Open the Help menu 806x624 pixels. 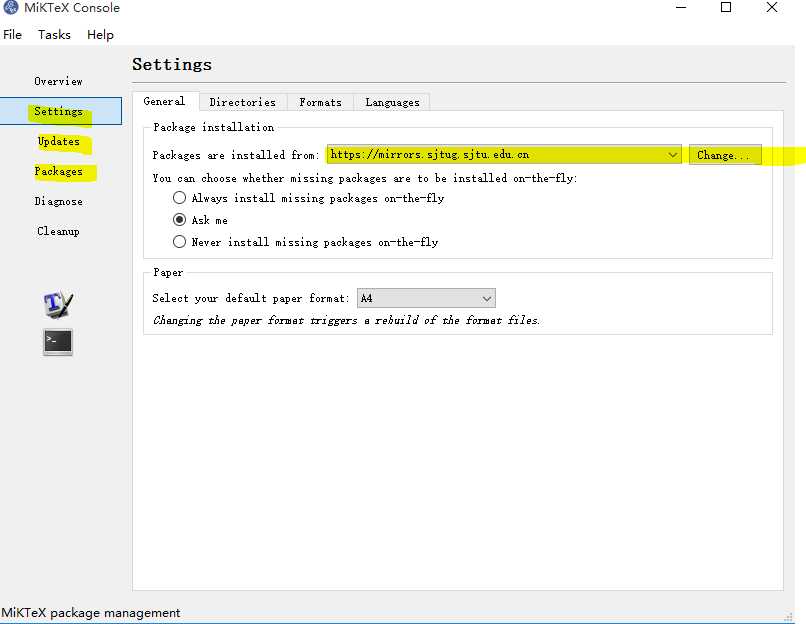coord(100,34)
